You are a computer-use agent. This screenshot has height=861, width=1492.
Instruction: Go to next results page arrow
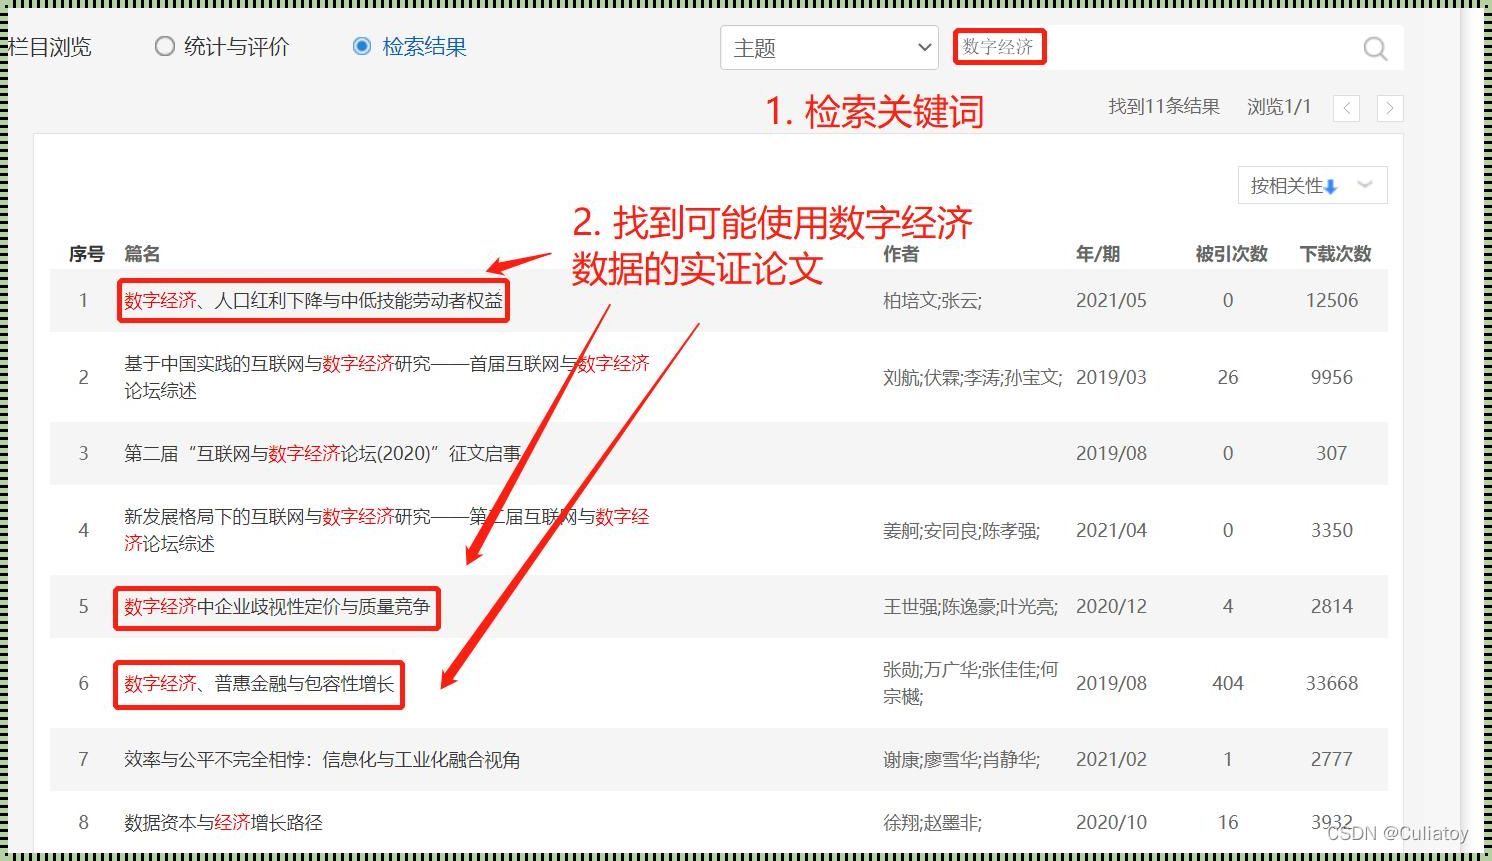(x=1389, y=108)
